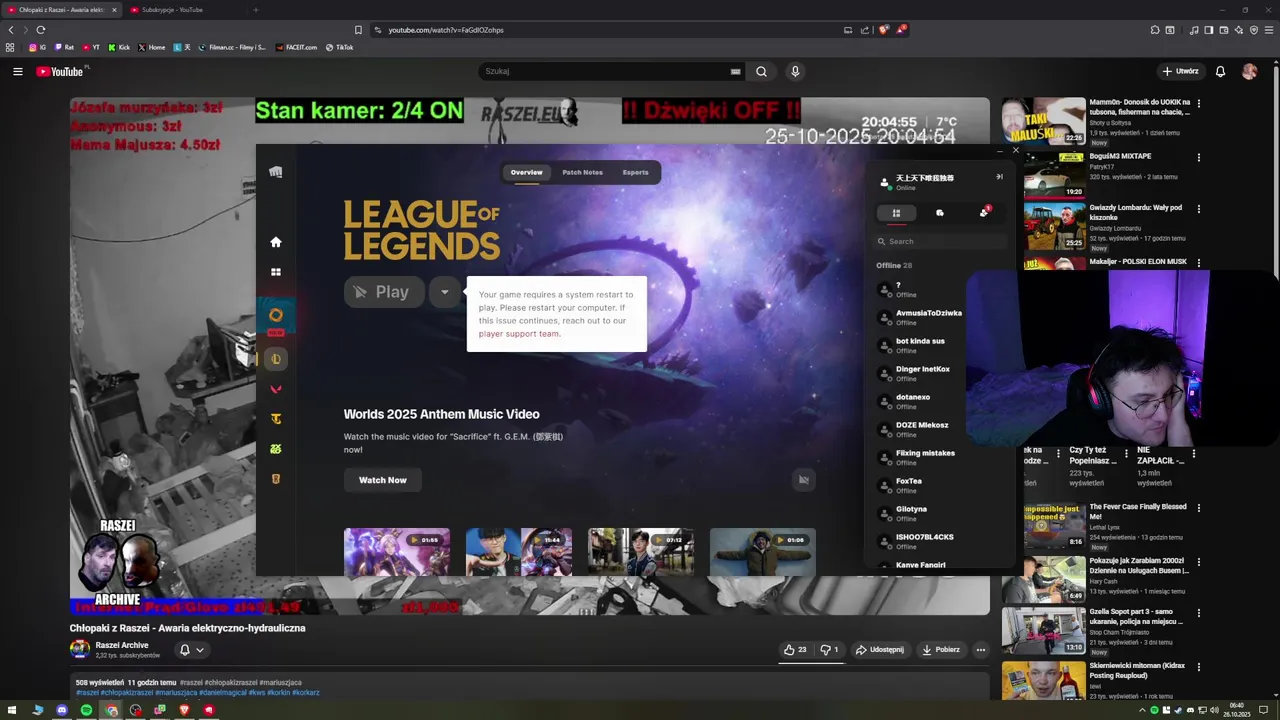
Task: Open options menu for Skierniewicki mitoman video
Action: tap(1199, 666)
